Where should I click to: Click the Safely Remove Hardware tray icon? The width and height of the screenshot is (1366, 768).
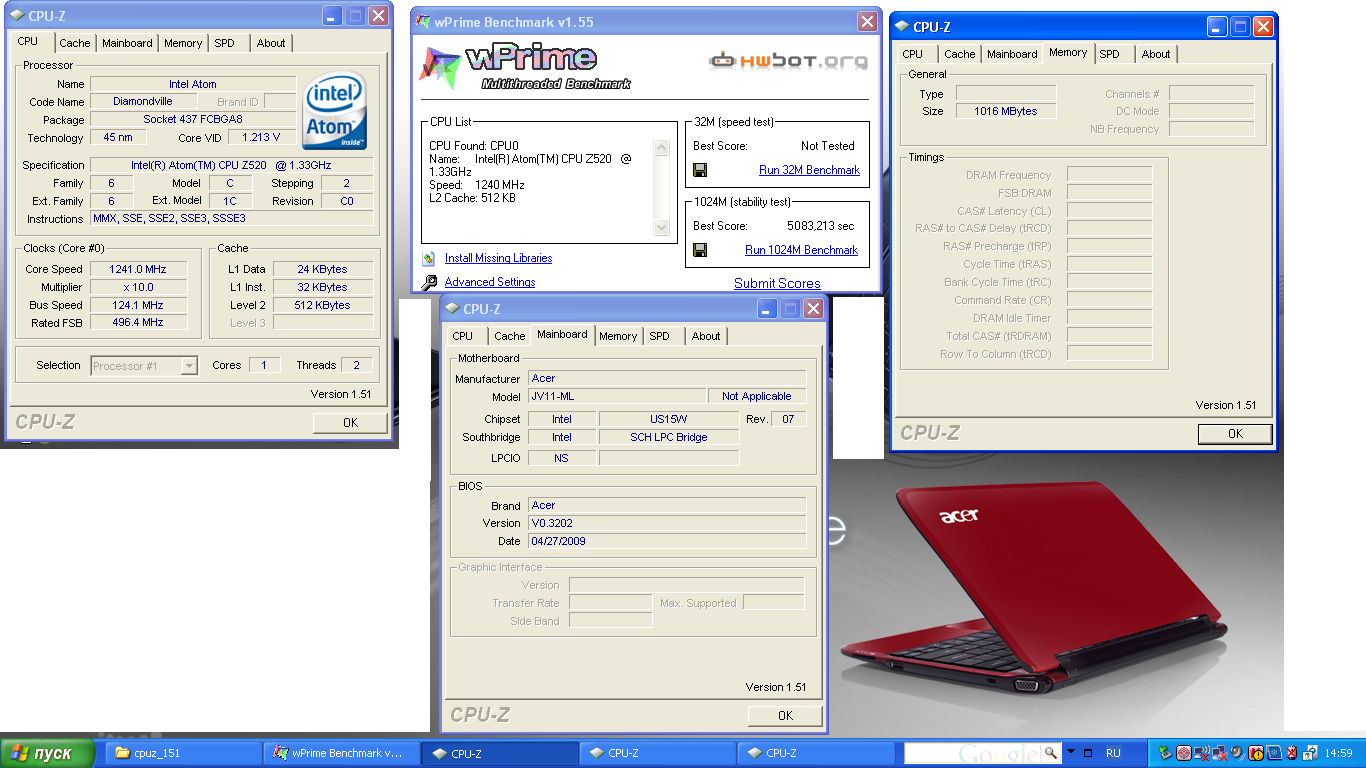pyautogui.click(x=1165, y=753)
